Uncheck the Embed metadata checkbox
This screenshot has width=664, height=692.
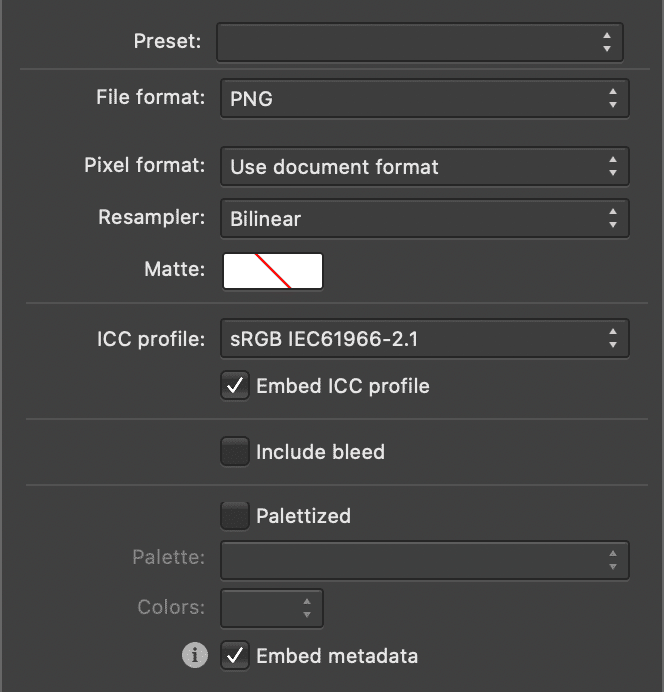click(235, 656)
